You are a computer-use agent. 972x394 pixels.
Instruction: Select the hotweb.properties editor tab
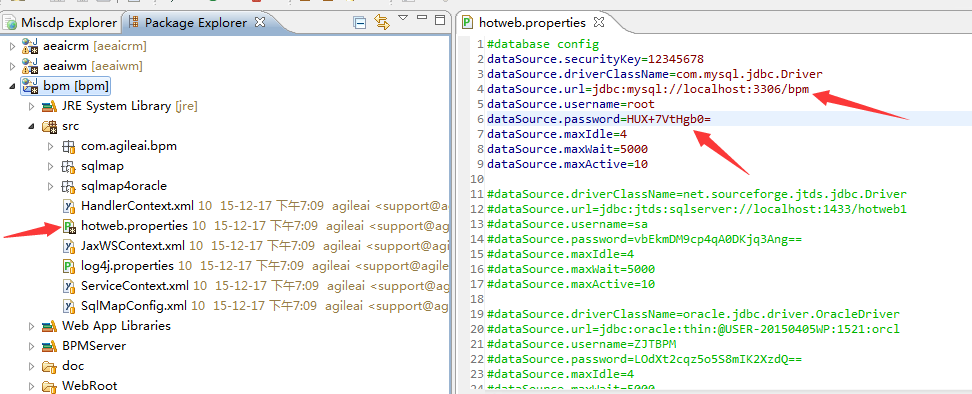point(532,23)
